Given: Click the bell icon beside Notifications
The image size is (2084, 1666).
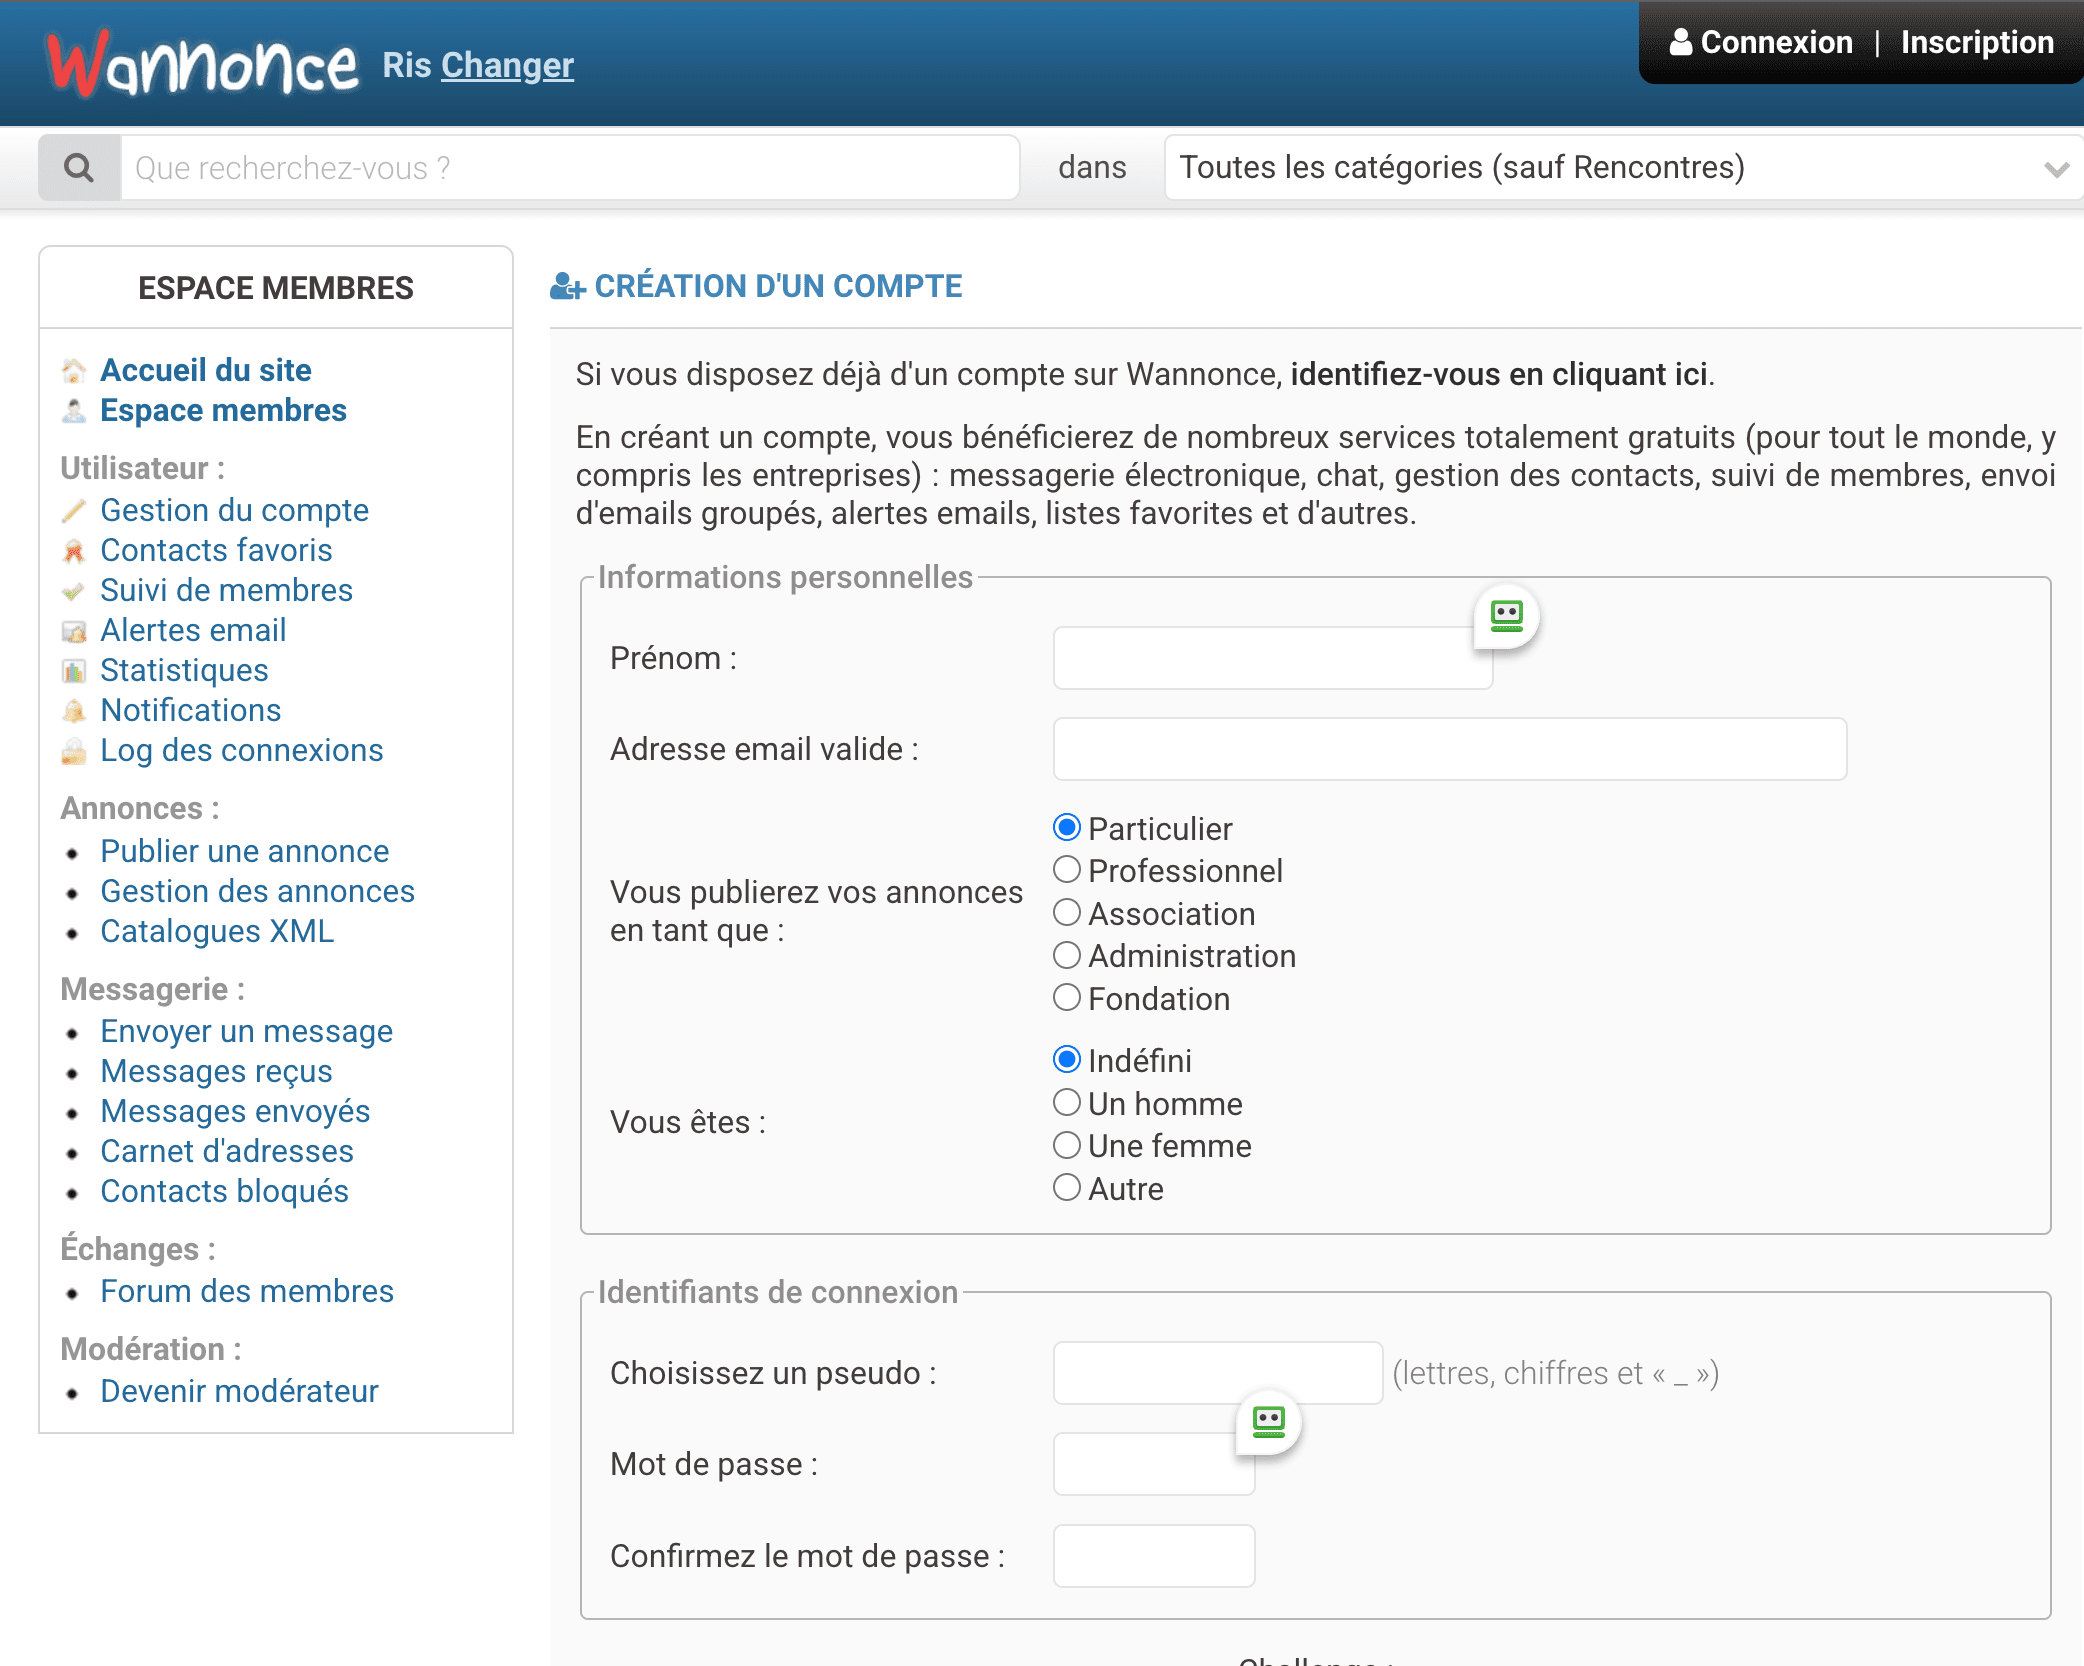Looking at the screenshot, I should click(x=74, y=711).
